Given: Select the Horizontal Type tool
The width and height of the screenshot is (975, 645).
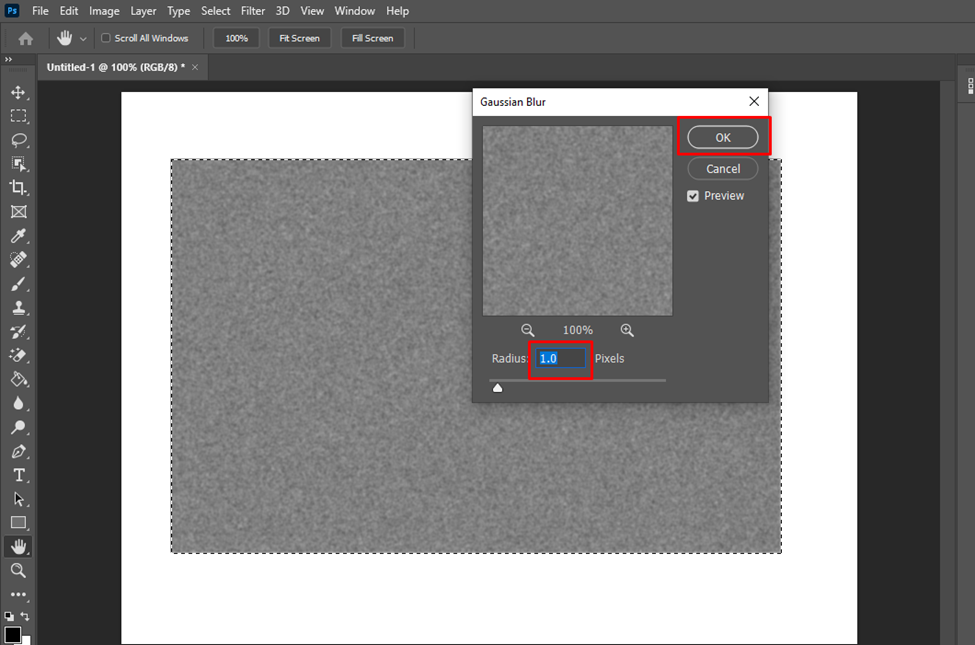Looking at the screenshot, I should coord(18,475).
